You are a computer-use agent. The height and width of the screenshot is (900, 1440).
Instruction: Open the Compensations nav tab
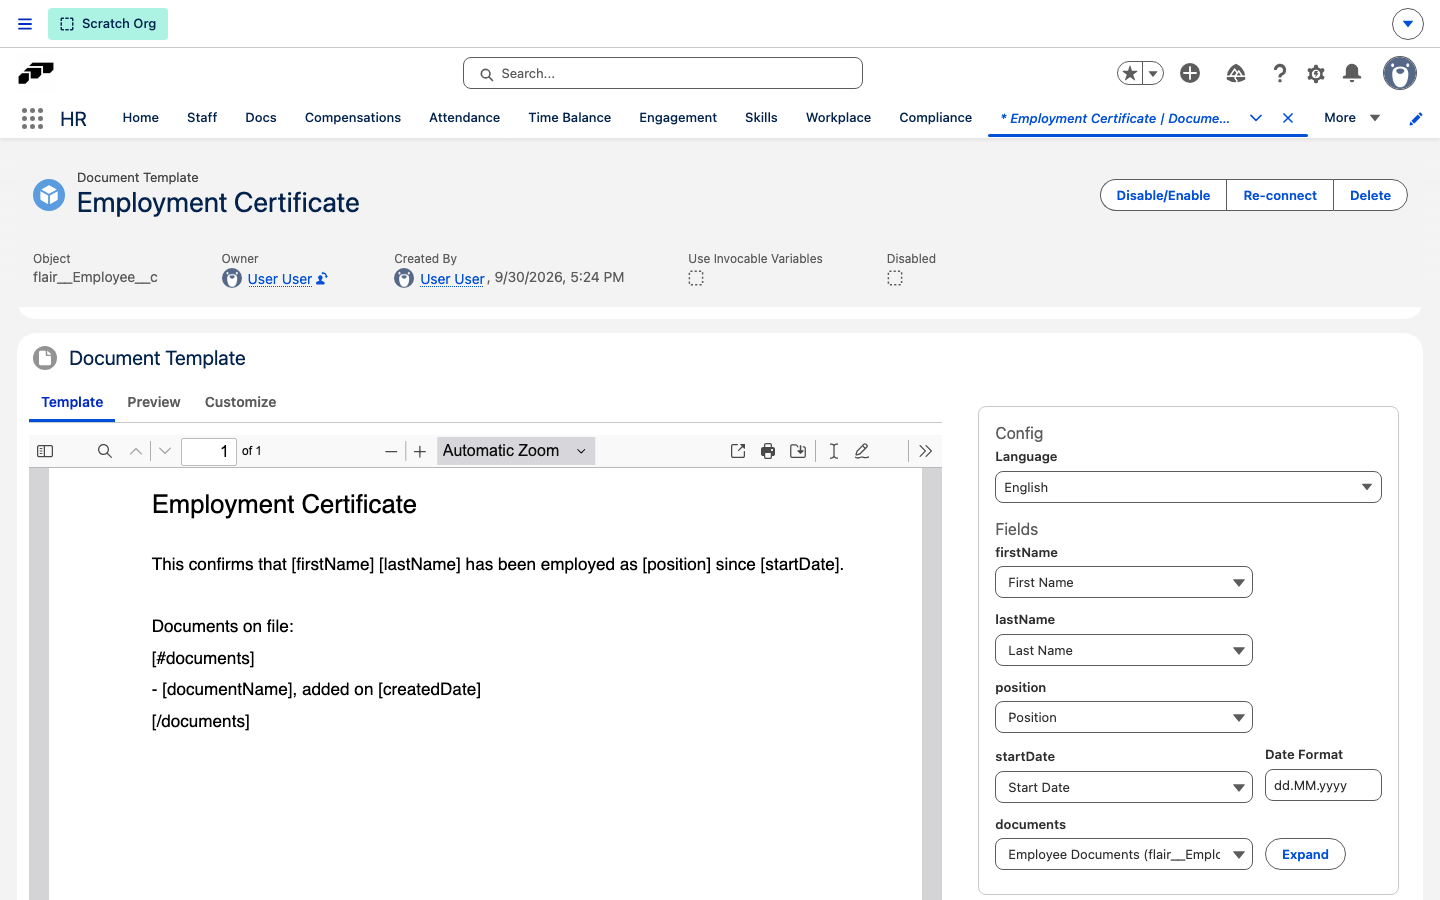(x=353, y=118)
